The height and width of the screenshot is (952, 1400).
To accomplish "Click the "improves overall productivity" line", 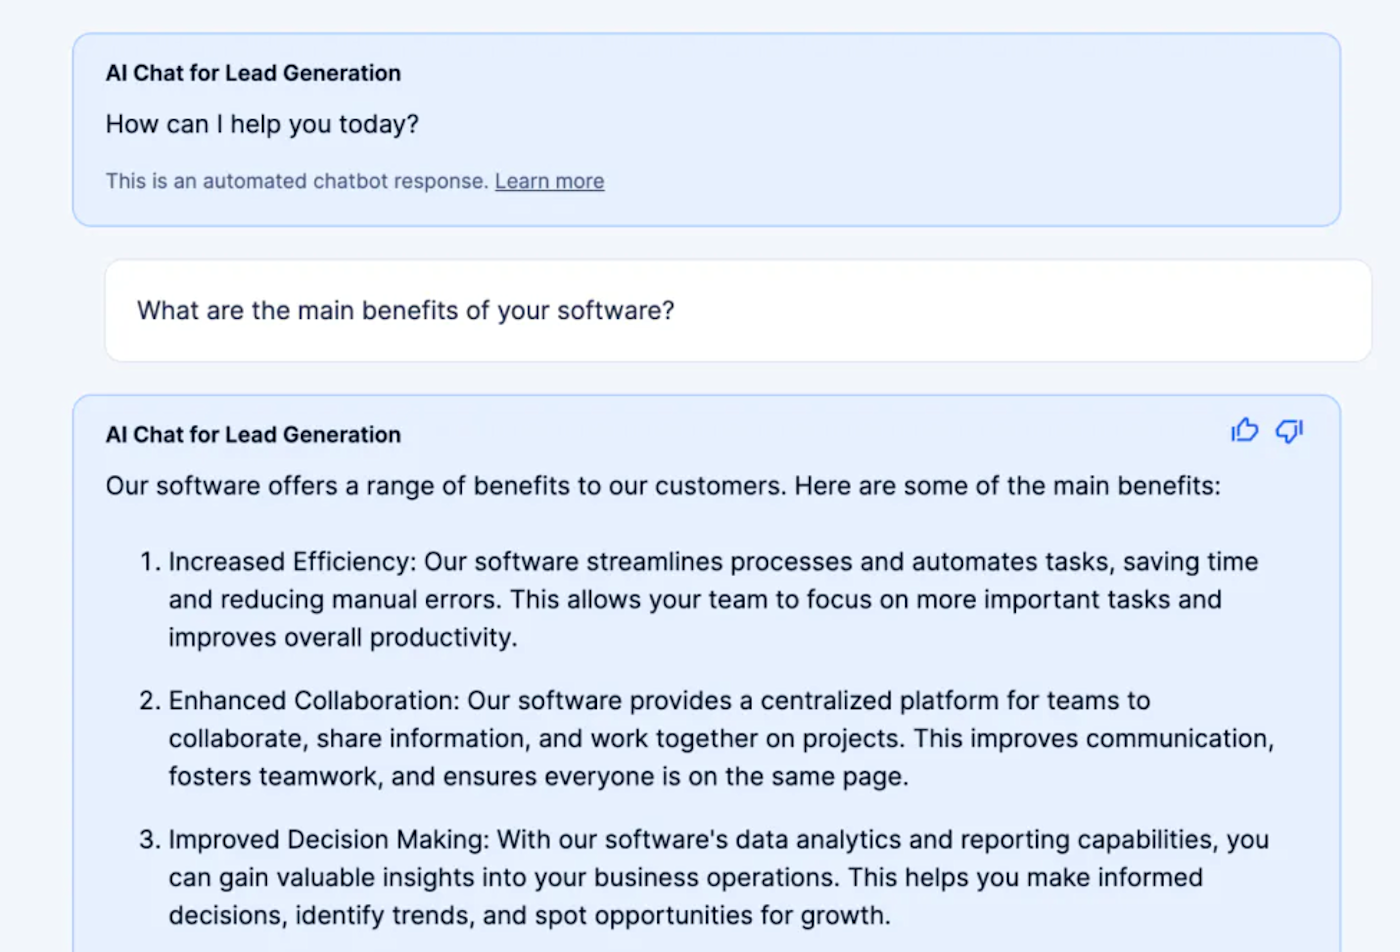I will pyautogui.click(x=342, y=638).
